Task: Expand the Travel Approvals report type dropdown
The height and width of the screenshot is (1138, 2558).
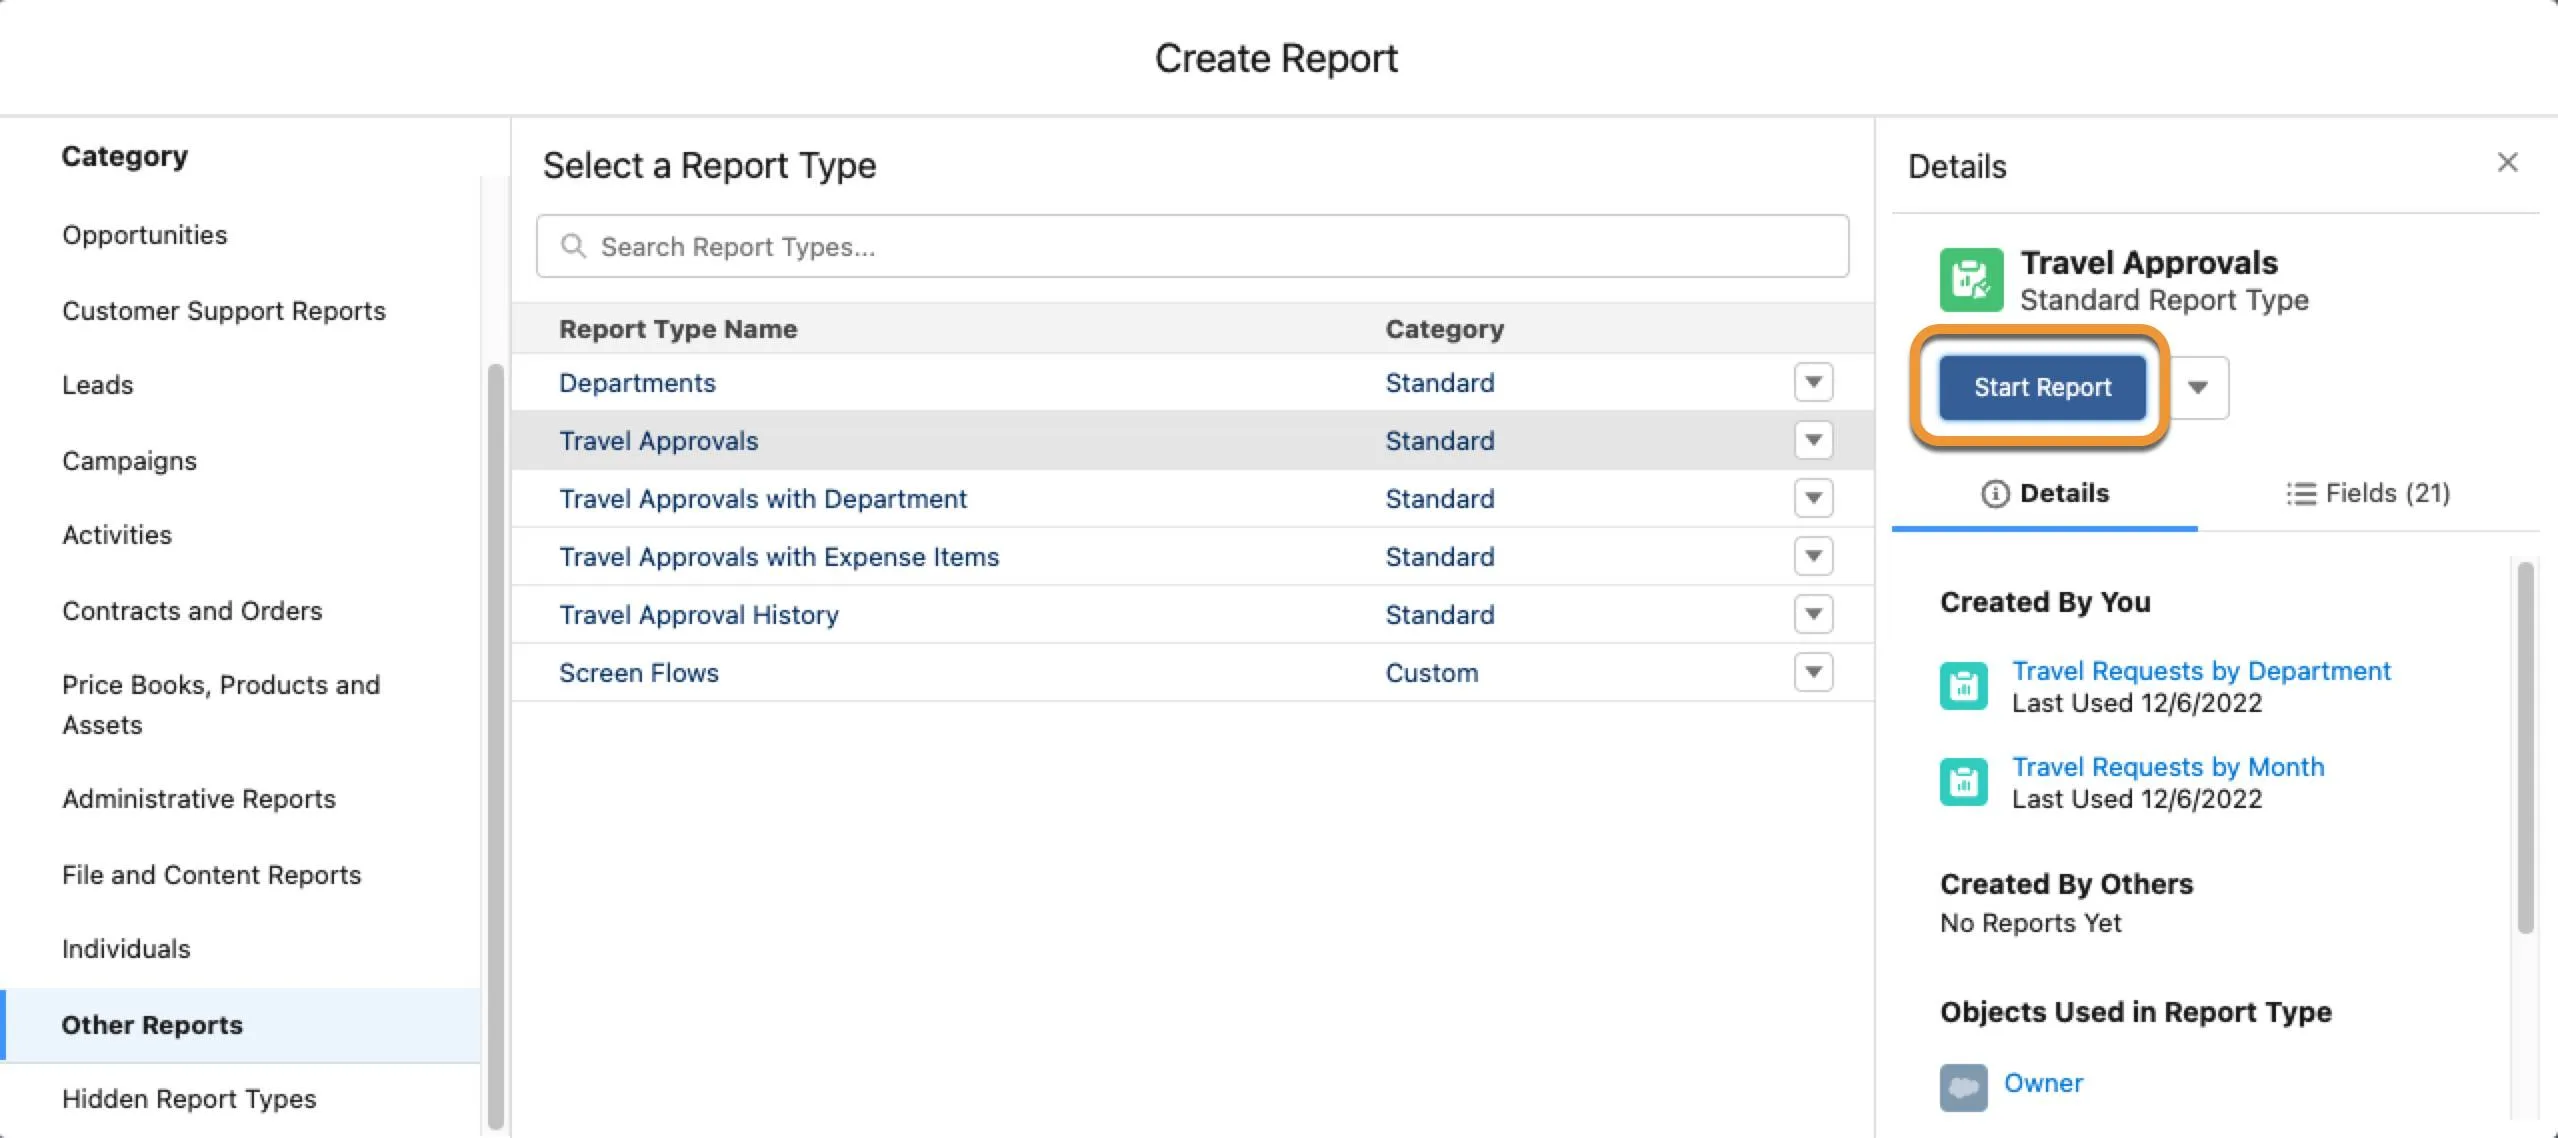Action: coord(1814,440)
